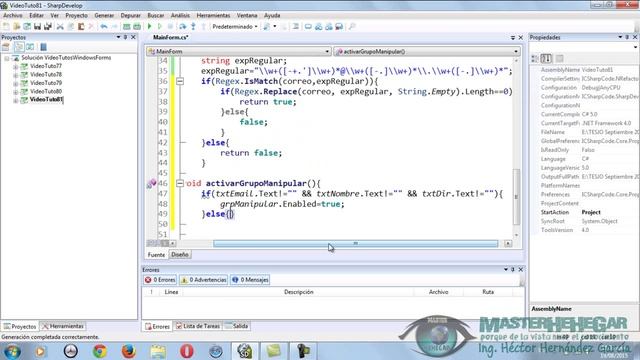640x360 pixels.
Task: Run the project with green play icon
Action: (x=149, y=27)
